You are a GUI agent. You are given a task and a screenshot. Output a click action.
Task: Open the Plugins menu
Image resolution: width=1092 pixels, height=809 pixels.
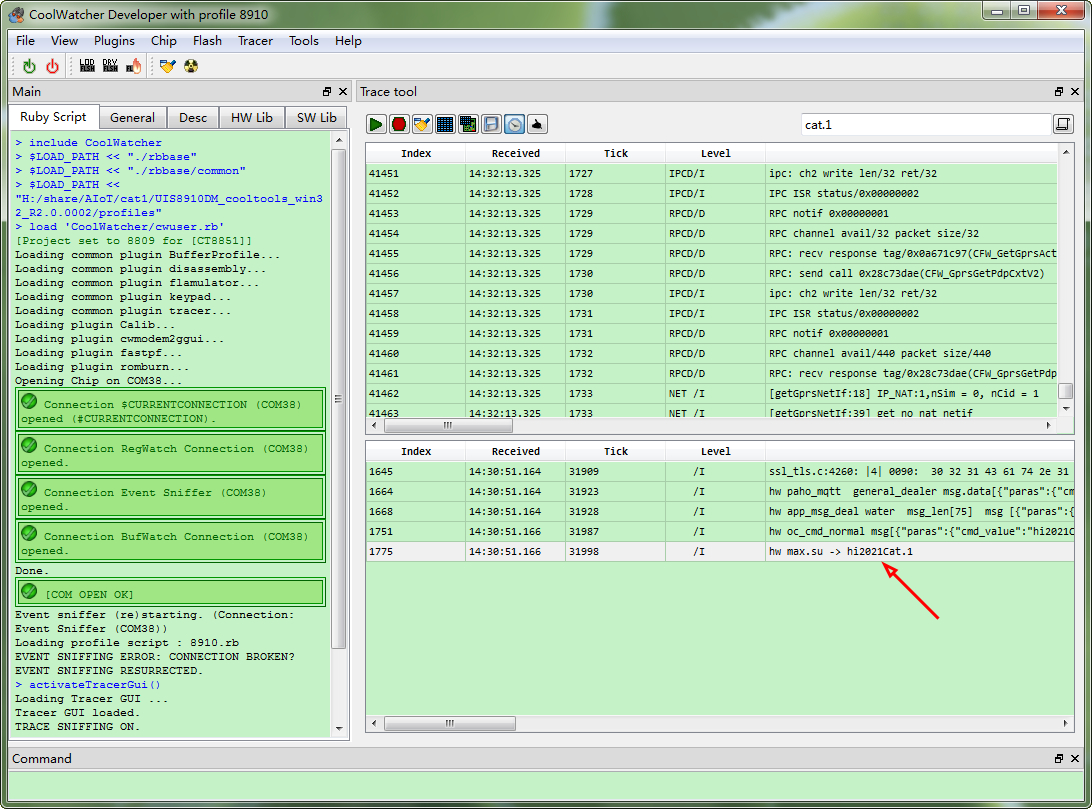point(114,41)
